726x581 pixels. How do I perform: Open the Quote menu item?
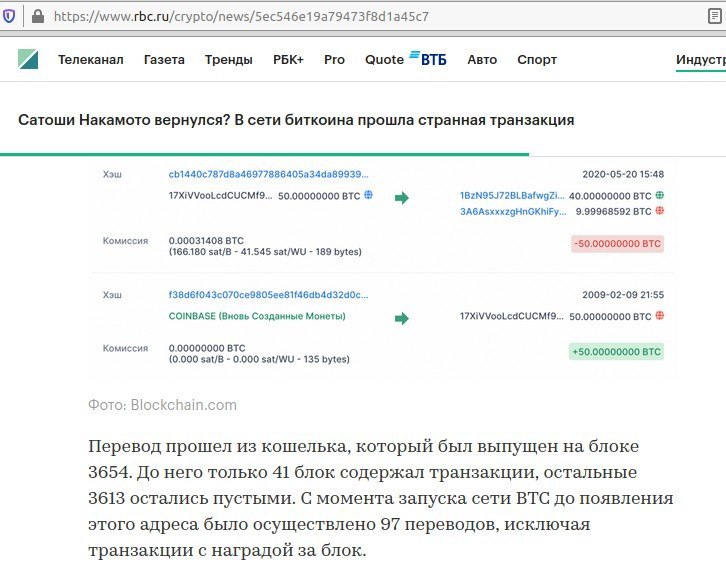[384, 60]
